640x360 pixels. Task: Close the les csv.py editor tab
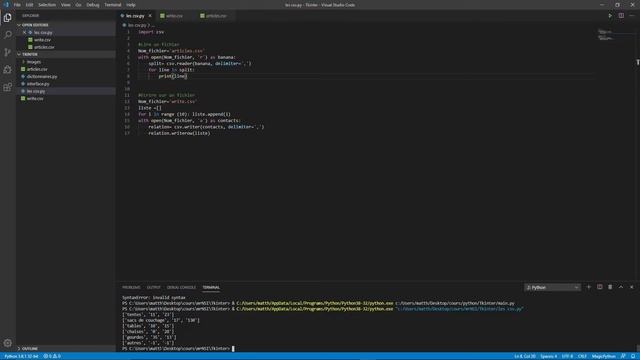point(150,16)
